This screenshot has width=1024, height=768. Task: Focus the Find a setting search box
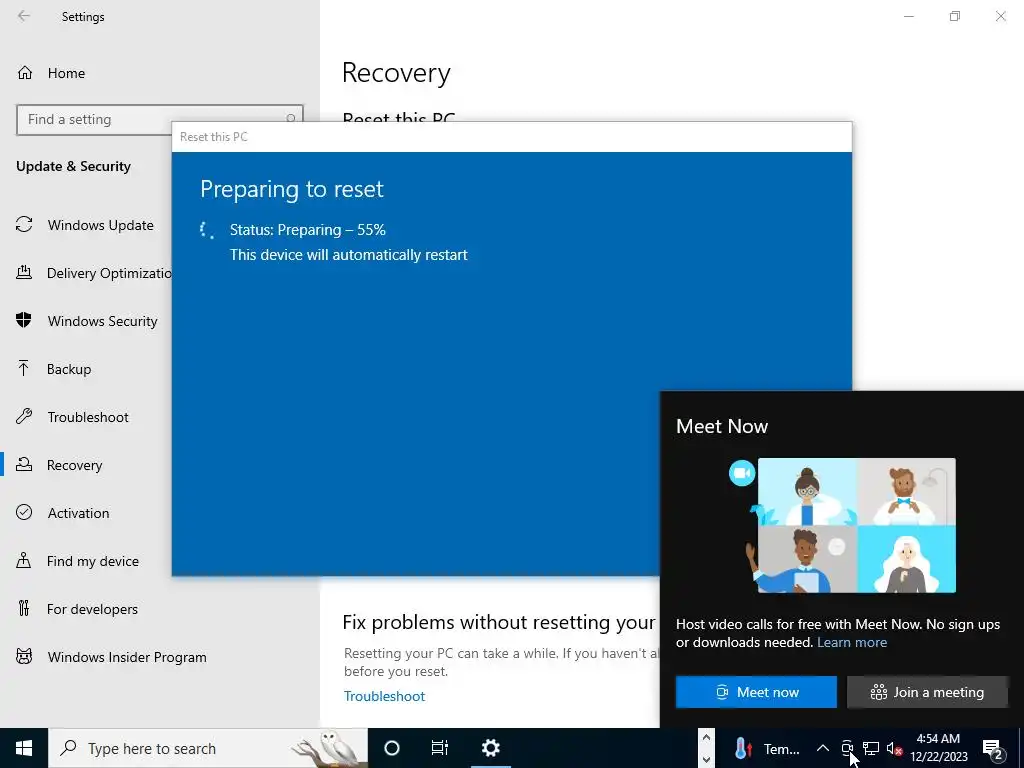click(x=159, y=120)
